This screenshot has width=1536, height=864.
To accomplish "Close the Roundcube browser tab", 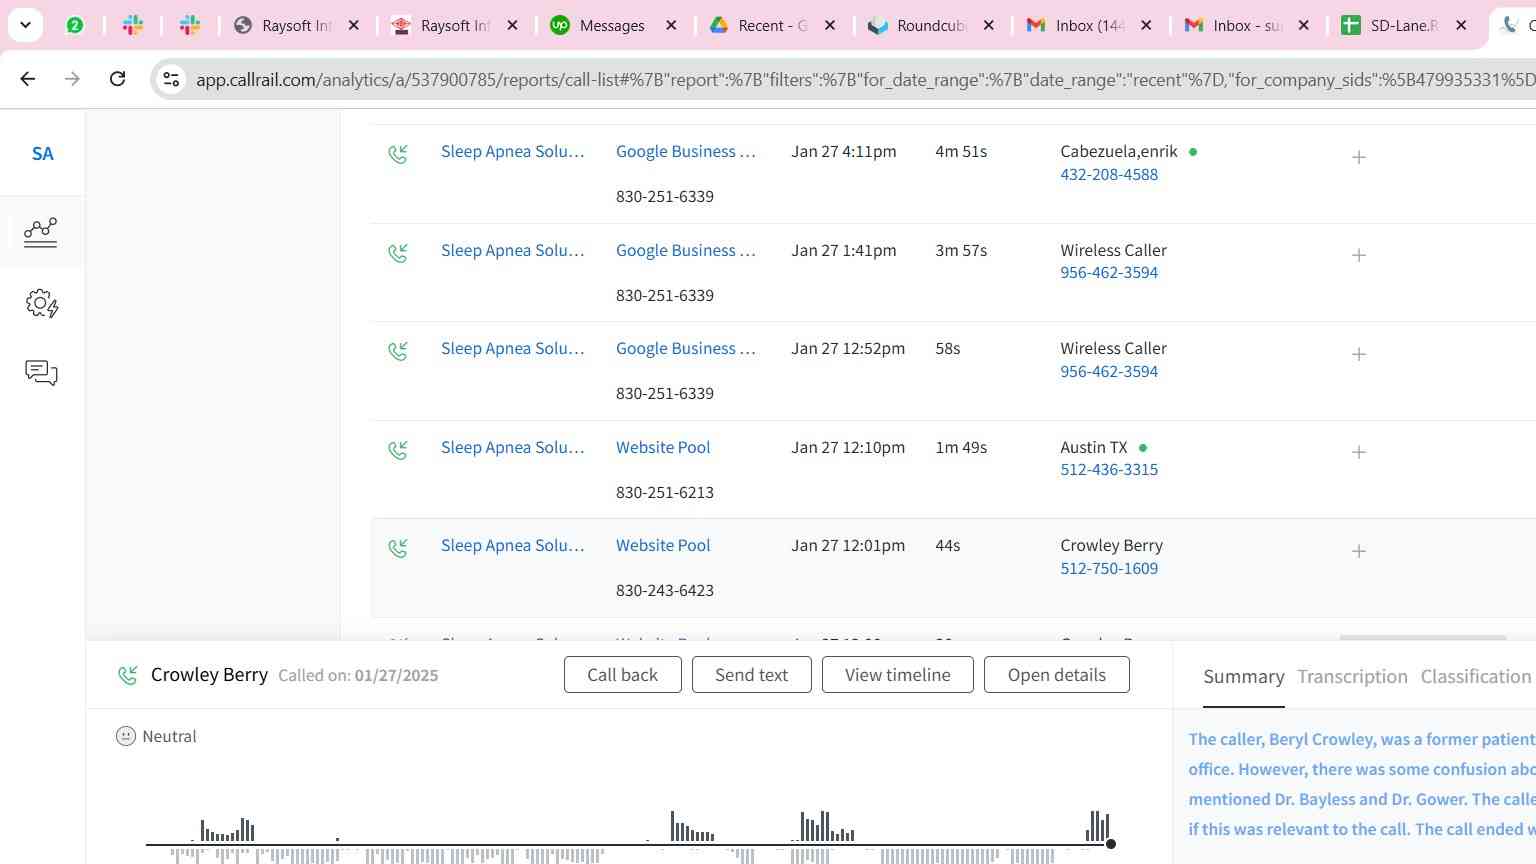I will pyautogui.click(x=989, y=25).
